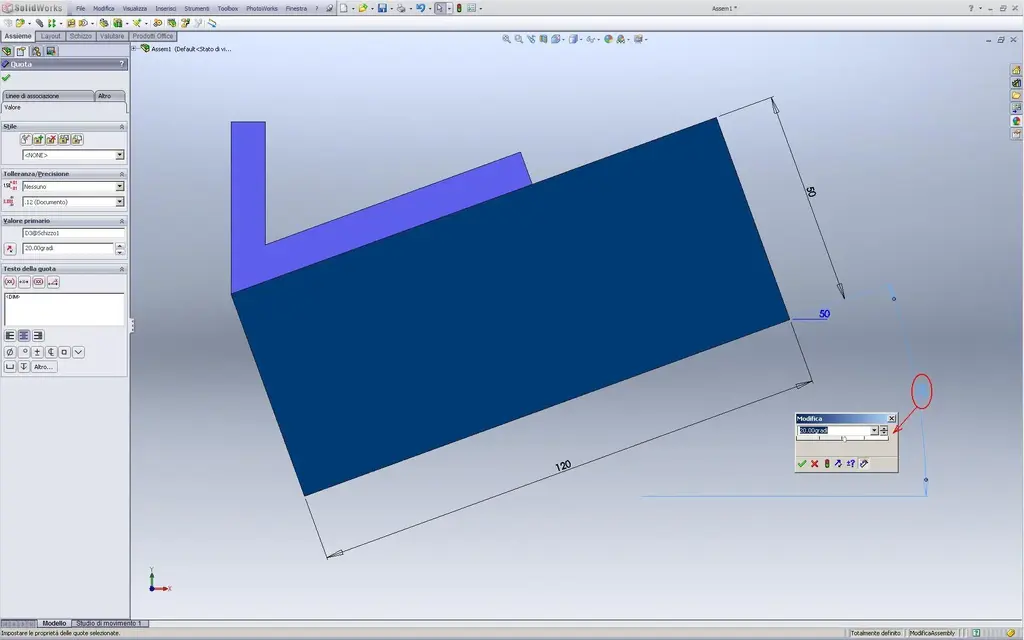Click the Undo arrow icon in toolbar
1024x640 pixels.
pos(420,8)
